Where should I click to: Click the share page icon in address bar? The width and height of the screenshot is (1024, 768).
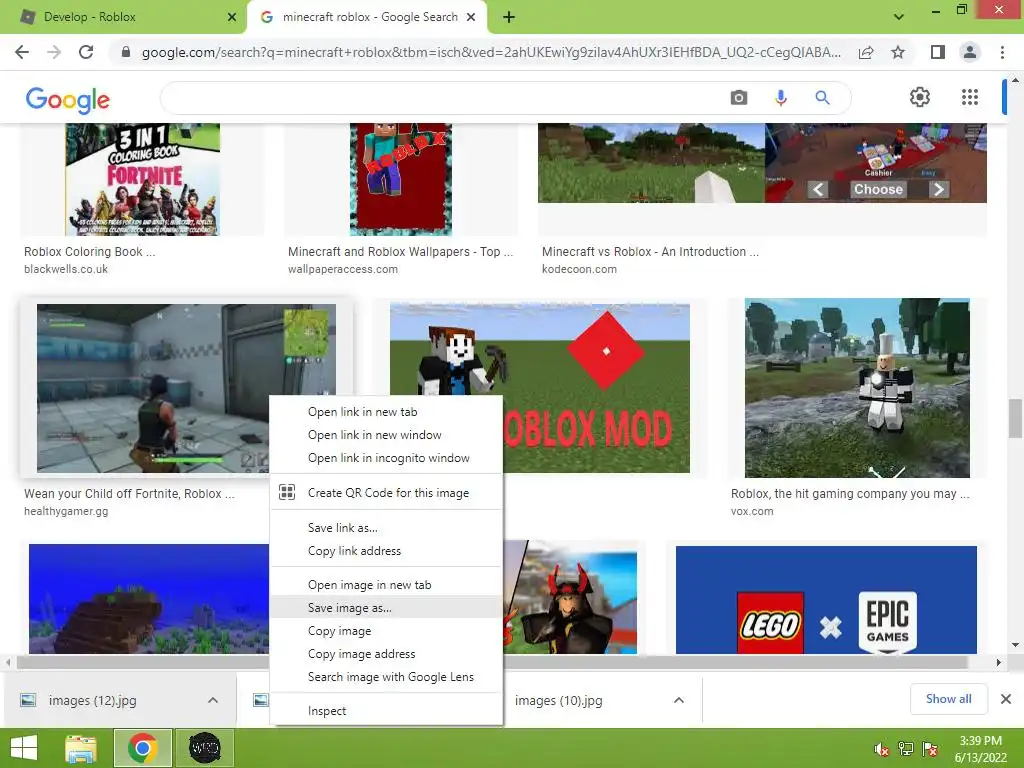pos(866,53)
